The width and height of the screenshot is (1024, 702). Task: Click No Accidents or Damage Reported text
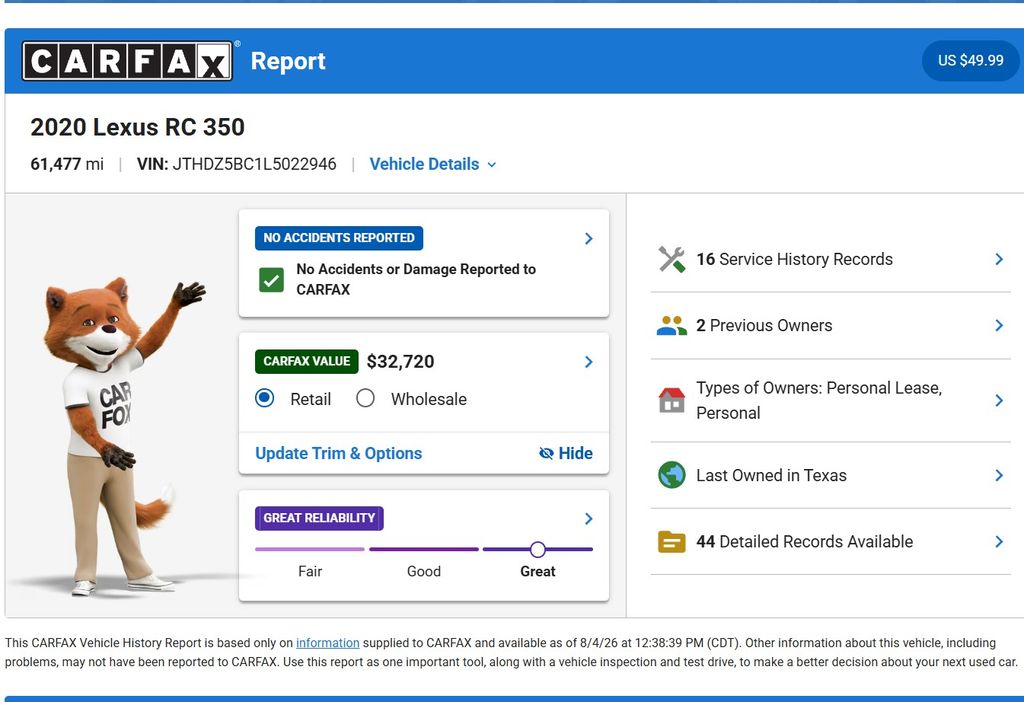pyautogui.click(x=416, y=279)
